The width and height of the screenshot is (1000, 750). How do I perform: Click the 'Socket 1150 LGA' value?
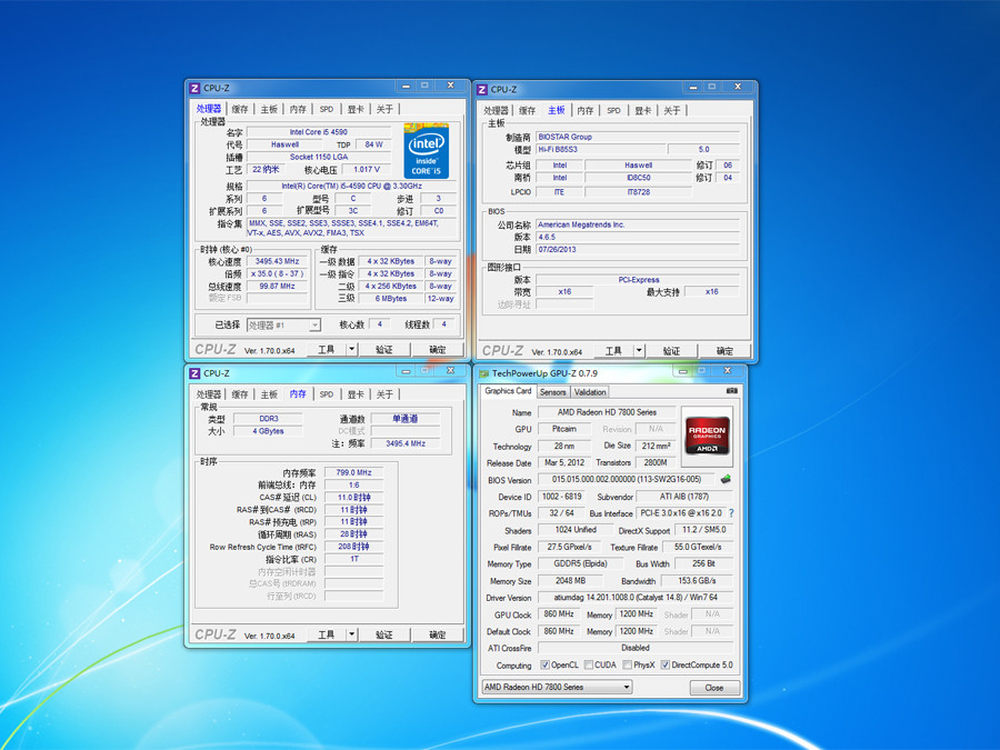pyautogui.click(x=319, y=157)
